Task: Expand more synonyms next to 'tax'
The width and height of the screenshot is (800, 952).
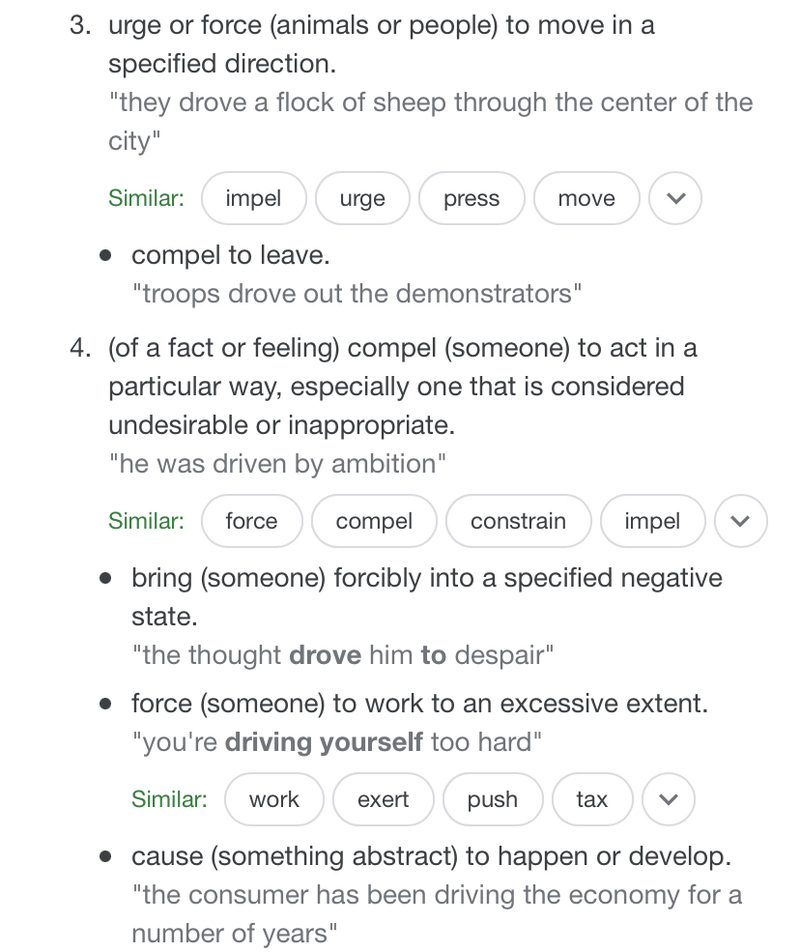Action: point(668,799)
